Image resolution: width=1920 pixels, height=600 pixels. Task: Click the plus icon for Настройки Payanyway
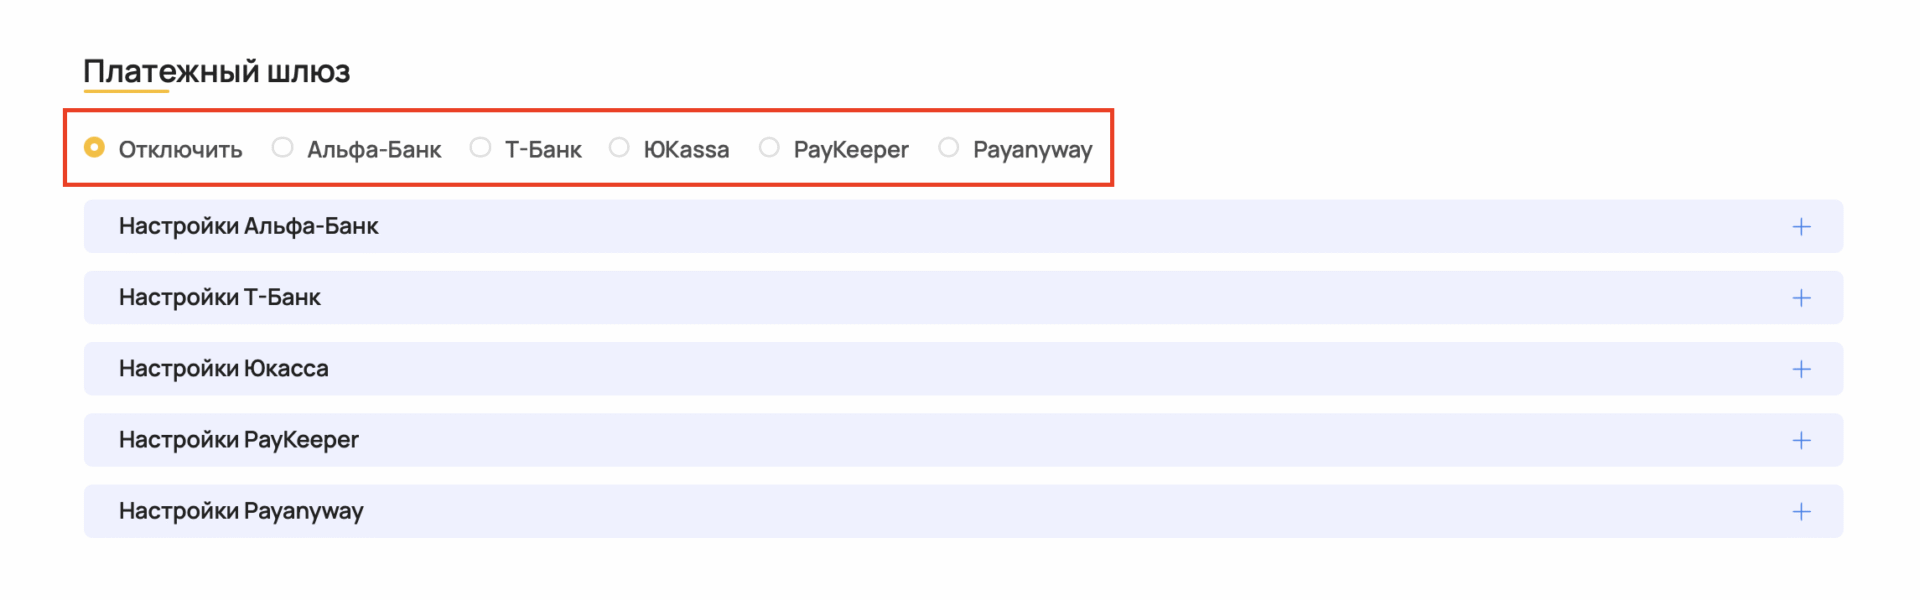tap(1801, 512)
